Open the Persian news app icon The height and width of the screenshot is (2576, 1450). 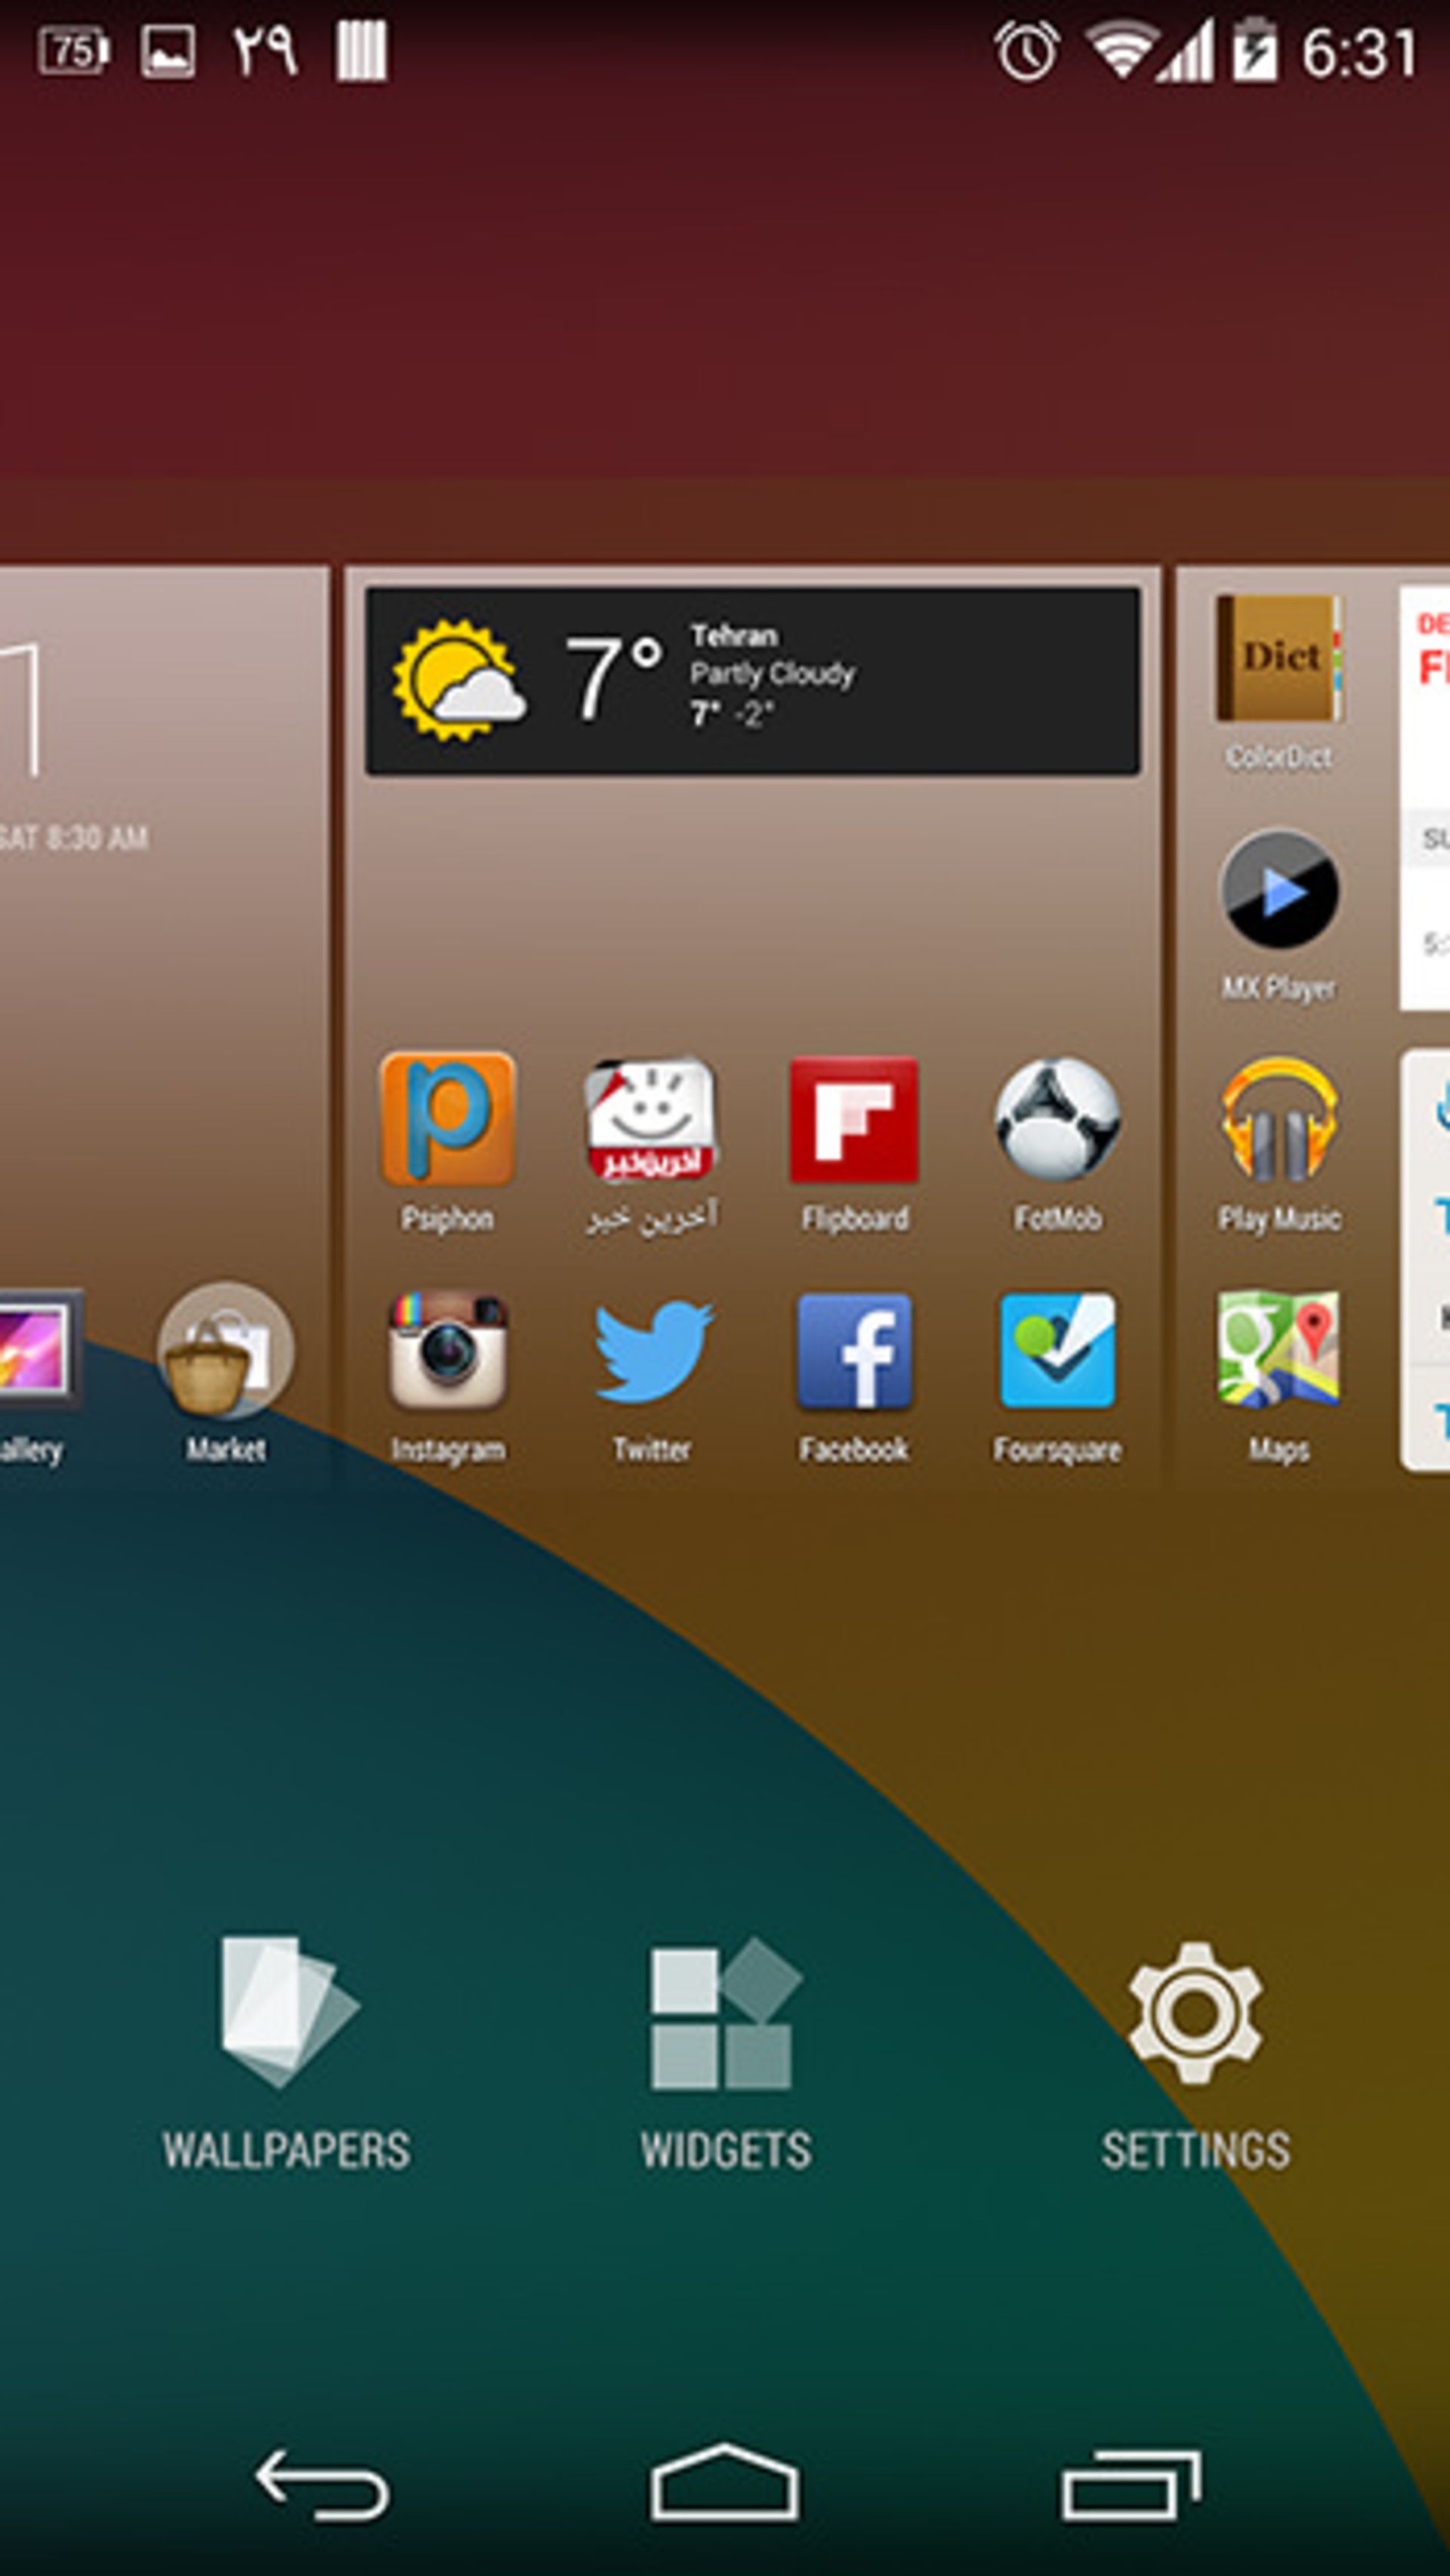click(x=652, y=1120)
